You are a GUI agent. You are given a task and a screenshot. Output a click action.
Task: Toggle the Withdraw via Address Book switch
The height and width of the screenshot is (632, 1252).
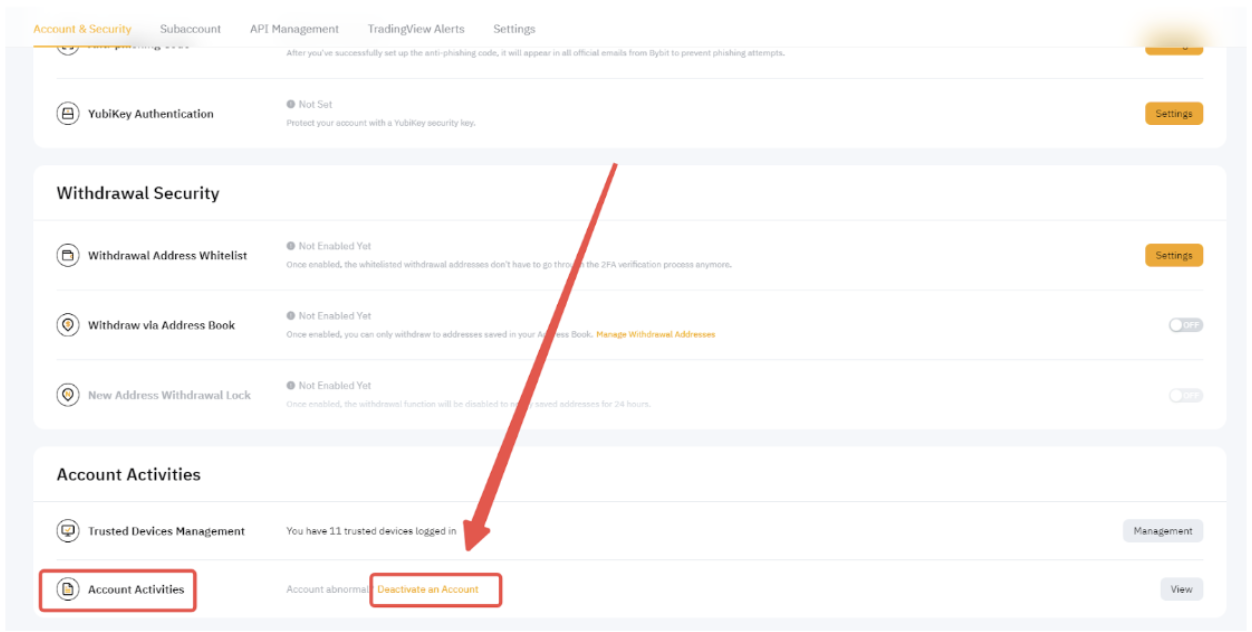(1185, 325)
